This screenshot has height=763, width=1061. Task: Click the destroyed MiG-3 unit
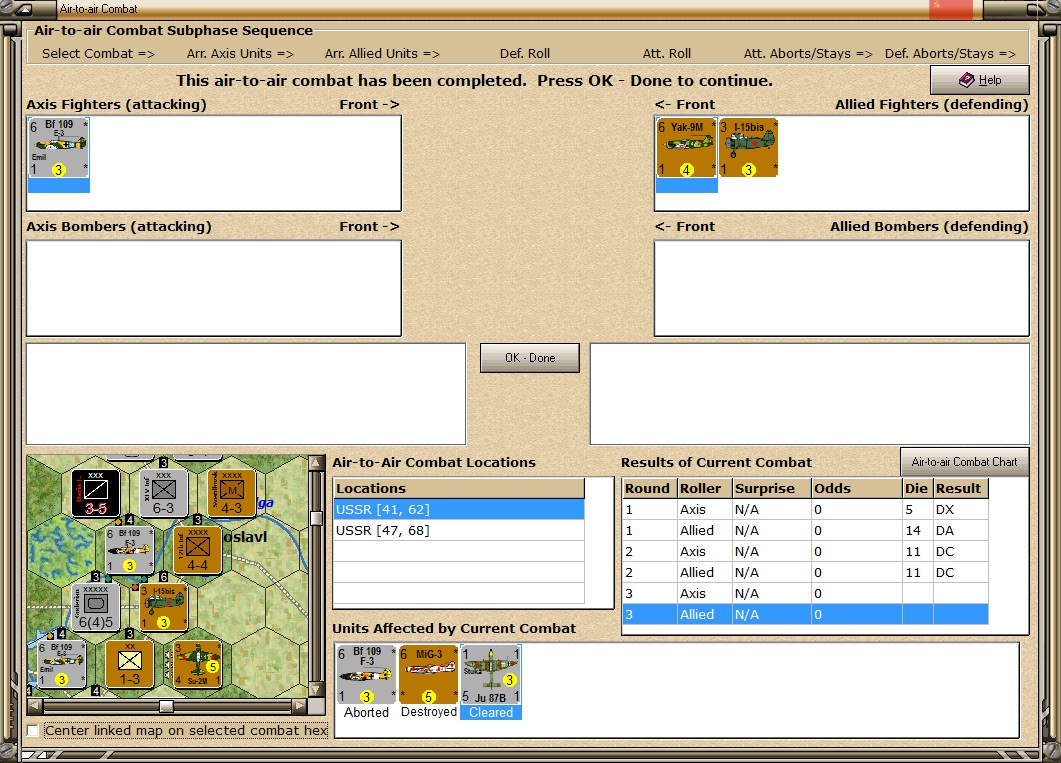428,674
